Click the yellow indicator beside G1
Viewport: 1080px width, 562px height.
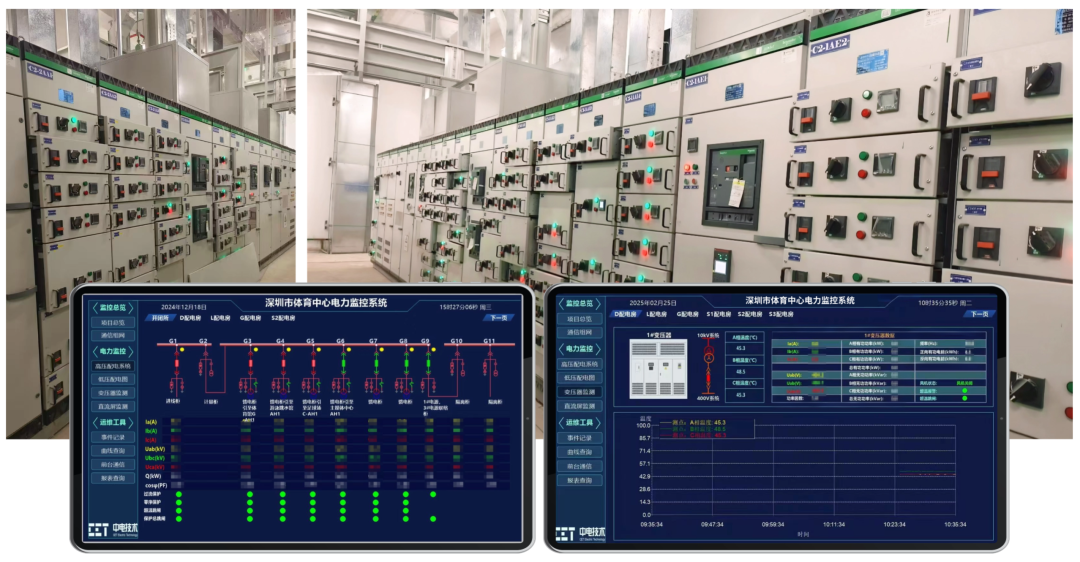(183, 350)
